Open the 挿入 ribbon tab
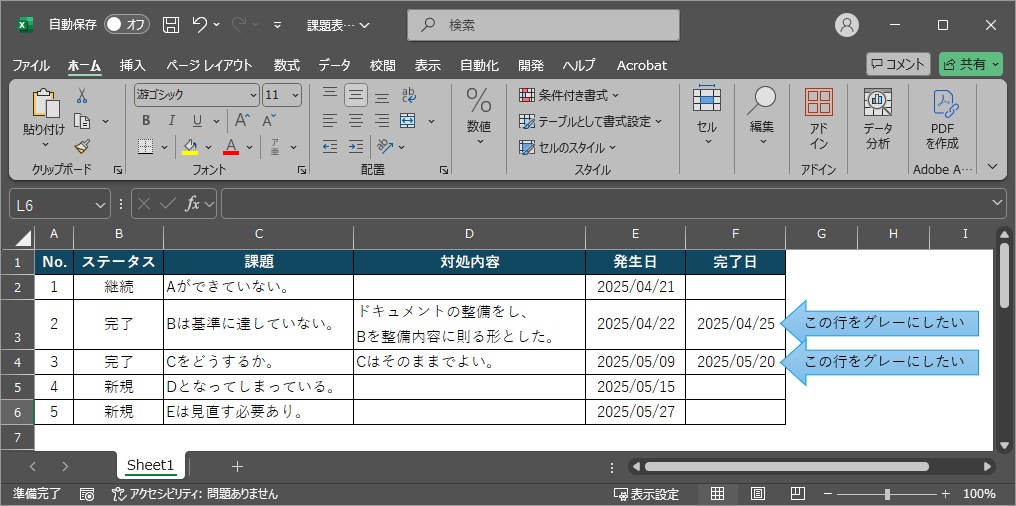 click(132, 65)
